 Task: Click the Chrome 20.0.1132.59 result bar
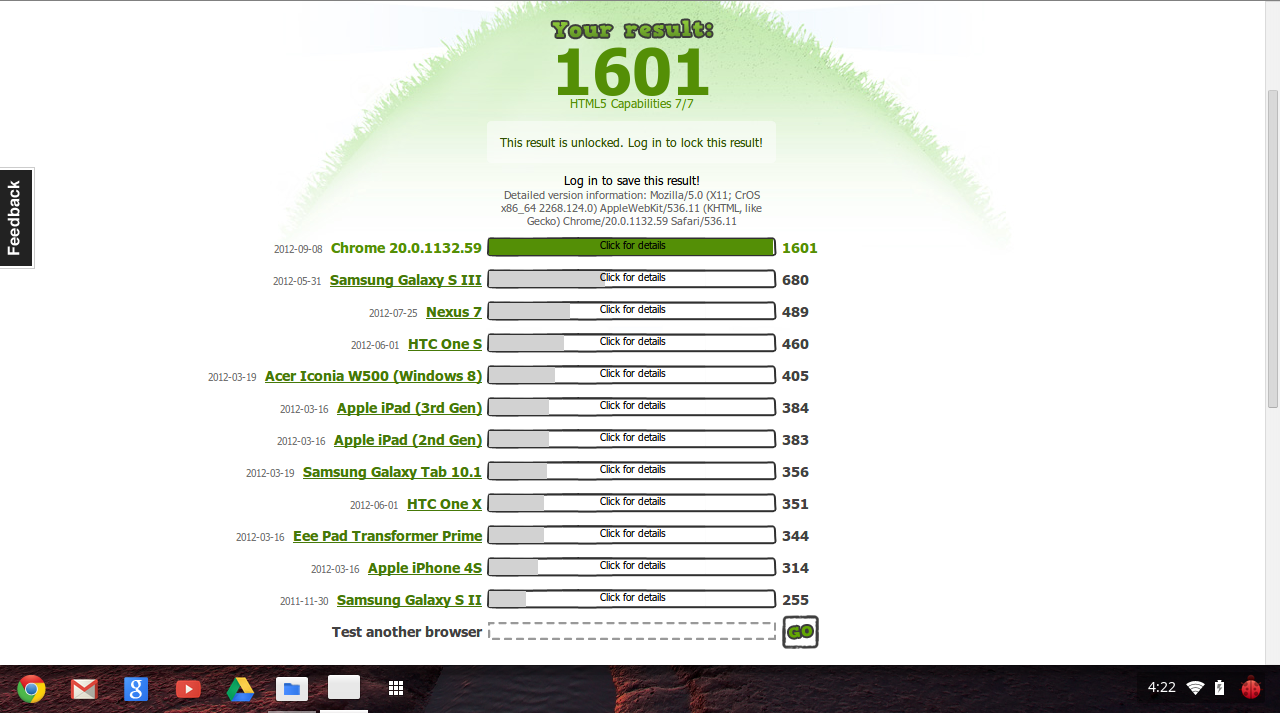coord(631,247)
